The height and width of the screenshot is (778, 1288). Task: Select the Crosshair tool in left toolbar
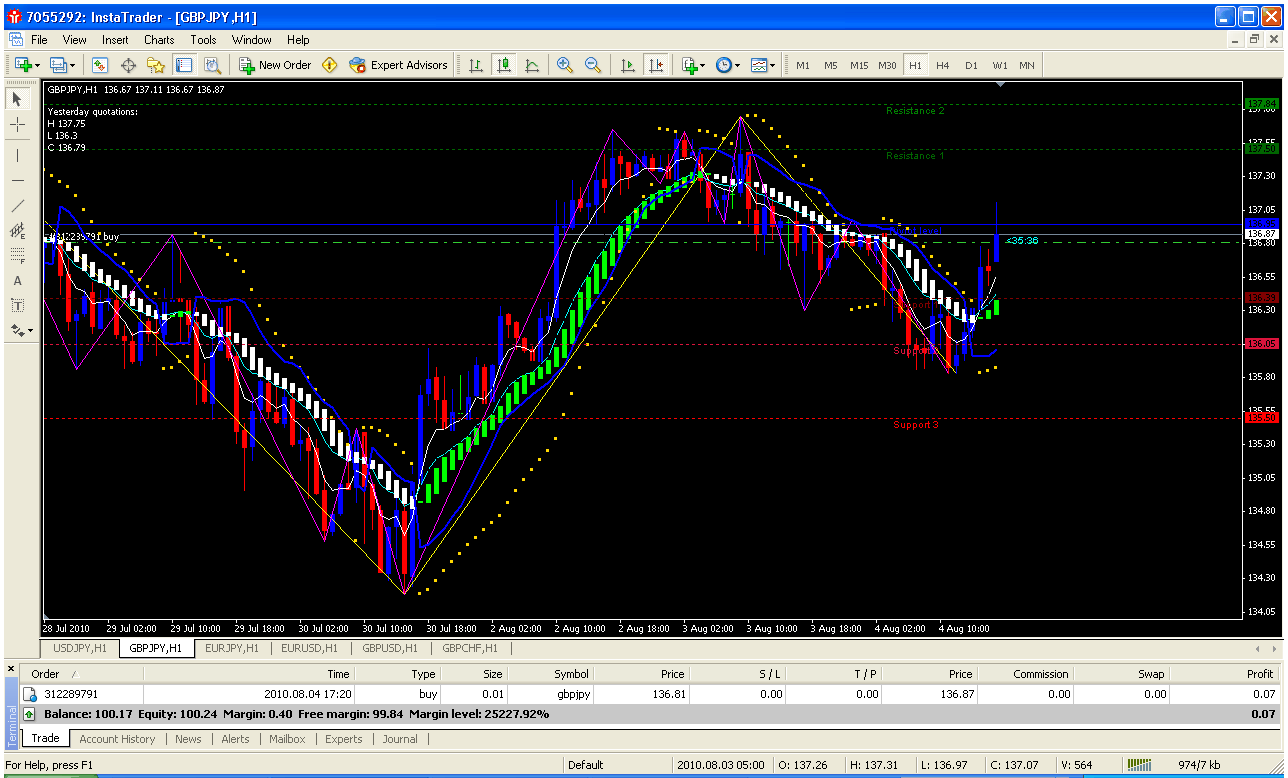(x=17, y=124)
